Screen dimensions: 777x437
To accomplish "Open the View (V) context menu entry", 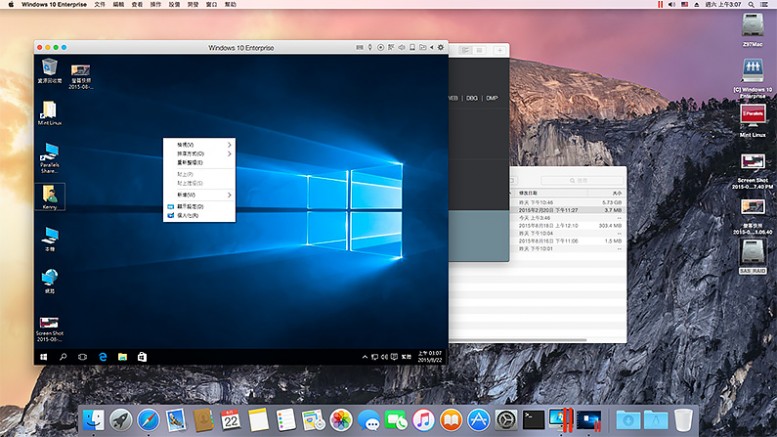I will point(199,145).
